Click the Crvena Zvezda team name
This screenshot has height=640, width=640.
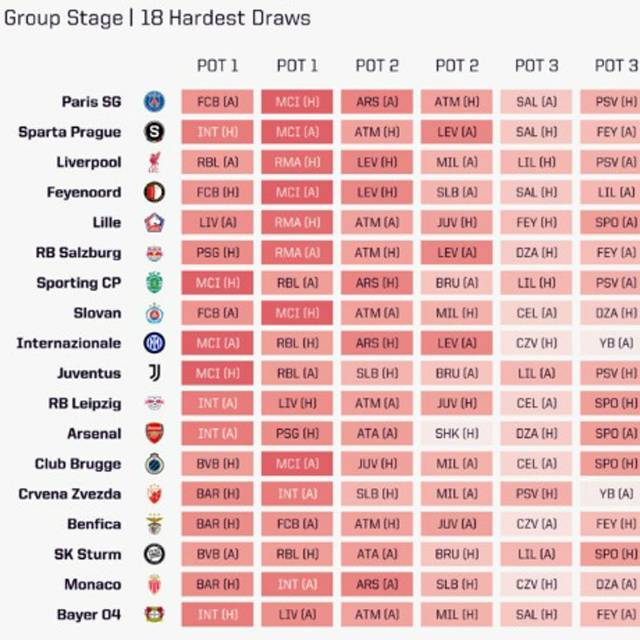pos(69,494)
